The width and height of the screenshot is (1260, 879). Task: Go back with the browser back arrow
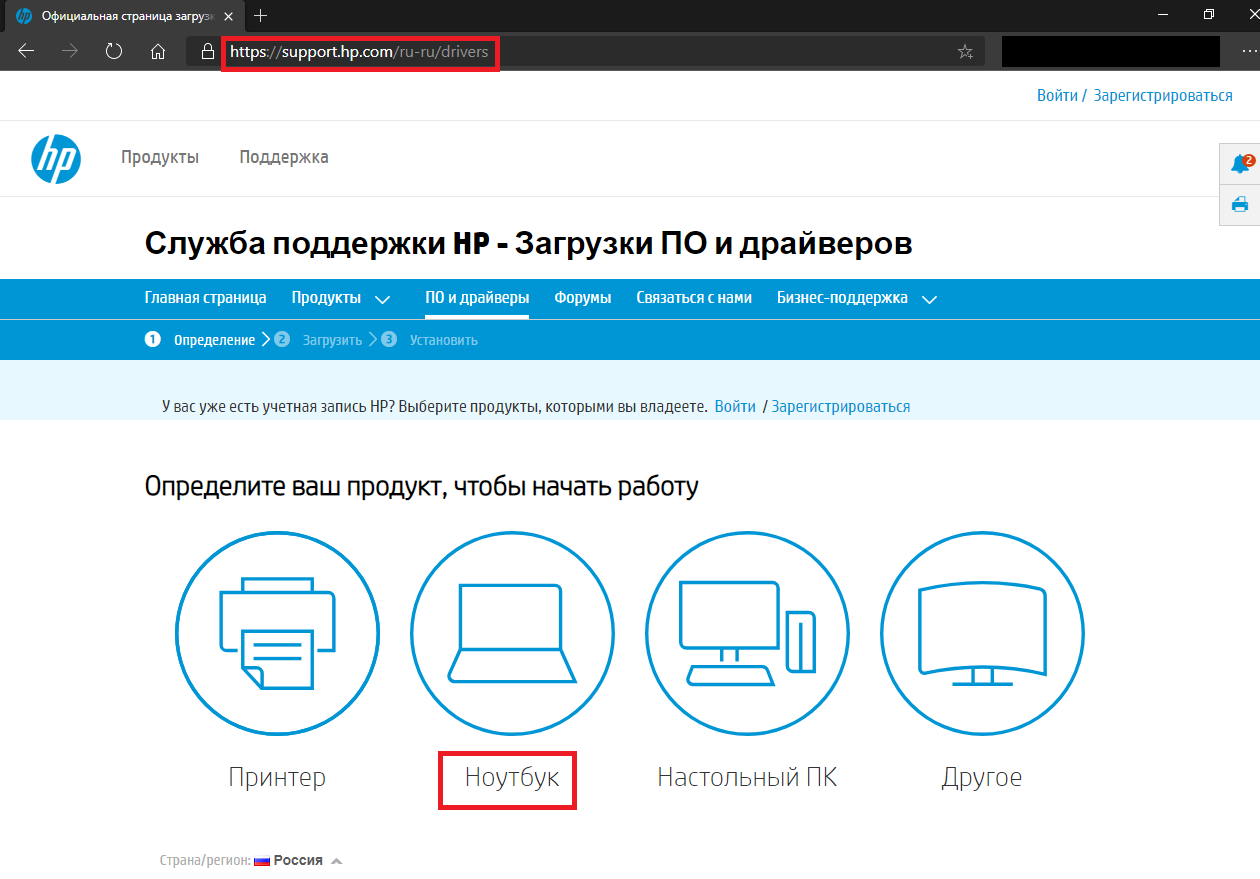coord(26,51)
